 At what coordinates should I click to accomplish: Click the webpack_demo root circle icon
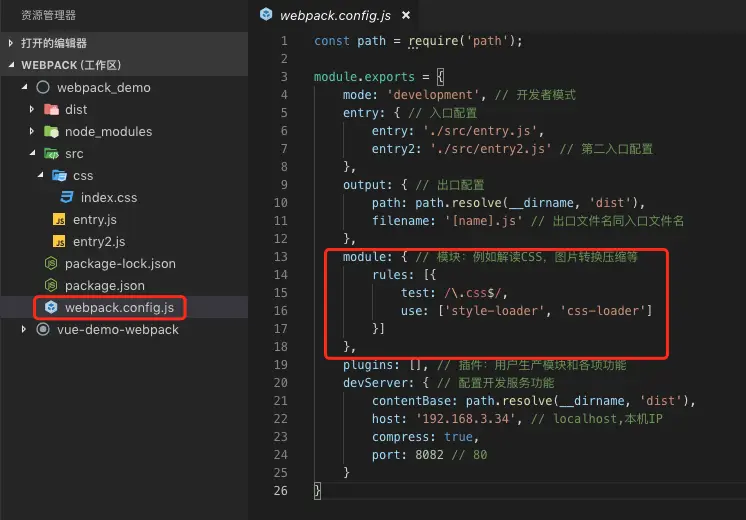click(43, 87)
